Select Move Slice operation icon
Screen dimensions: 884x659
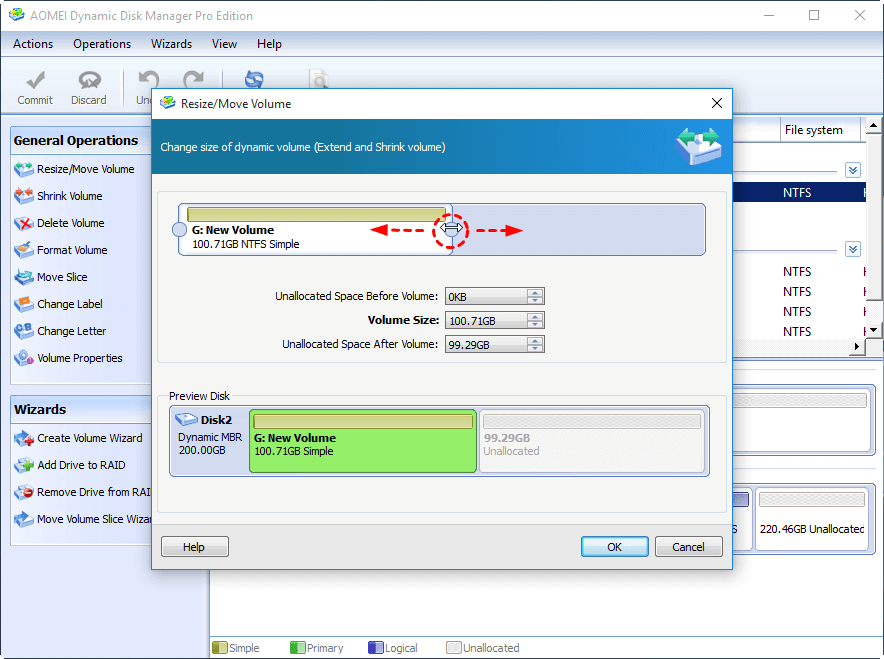(x=24, y=277)
